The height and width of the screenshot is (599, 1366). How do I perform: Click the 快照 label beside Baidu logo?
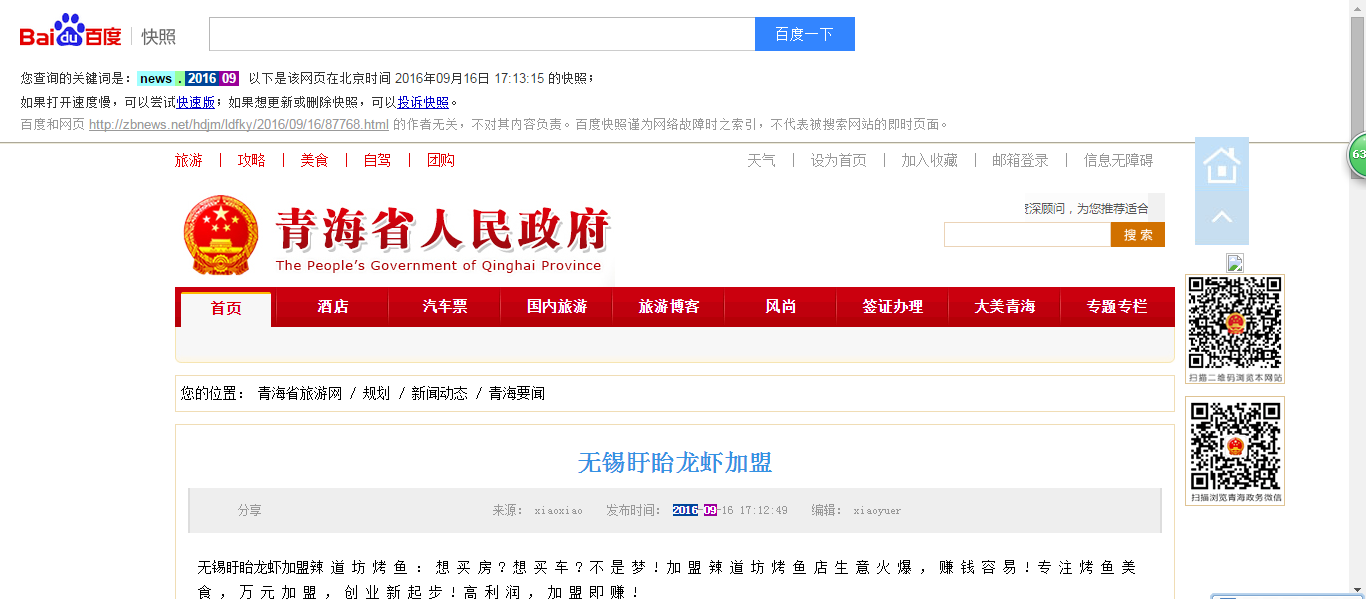tap(158, 37)
